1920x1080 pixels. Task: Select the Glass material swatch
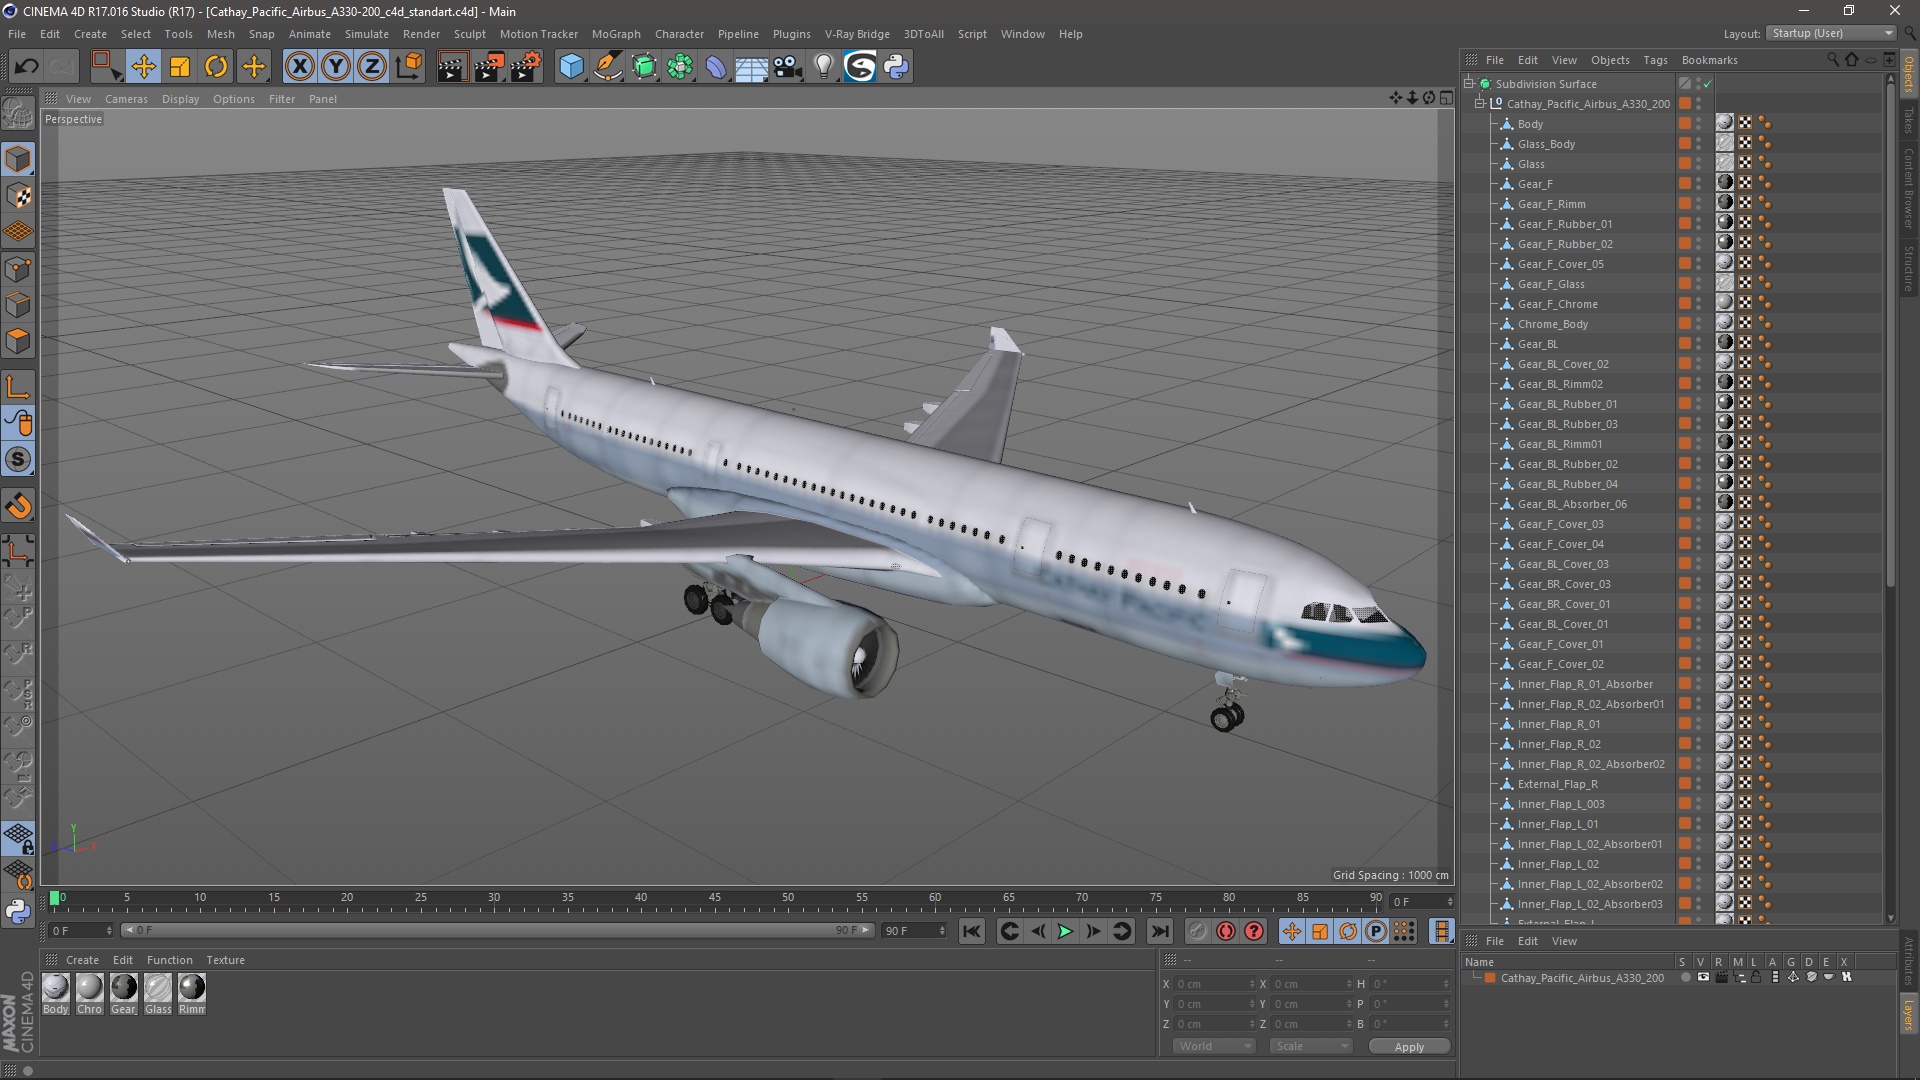pos(158,989)
